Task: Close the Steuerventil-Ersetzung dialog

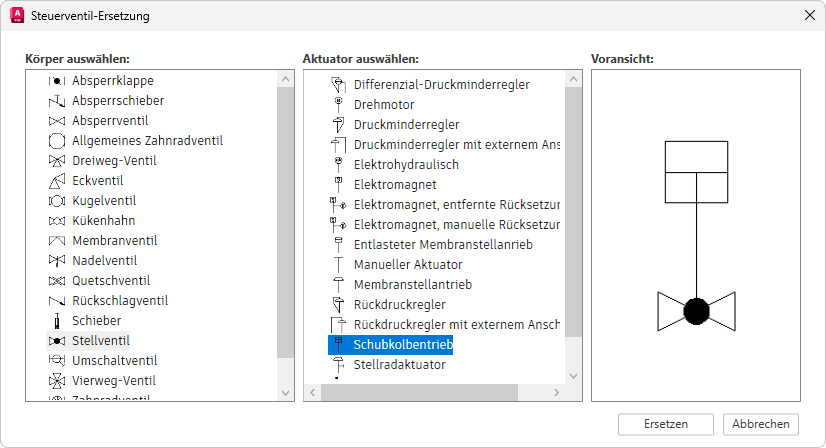Action: [x=808, y=15]
